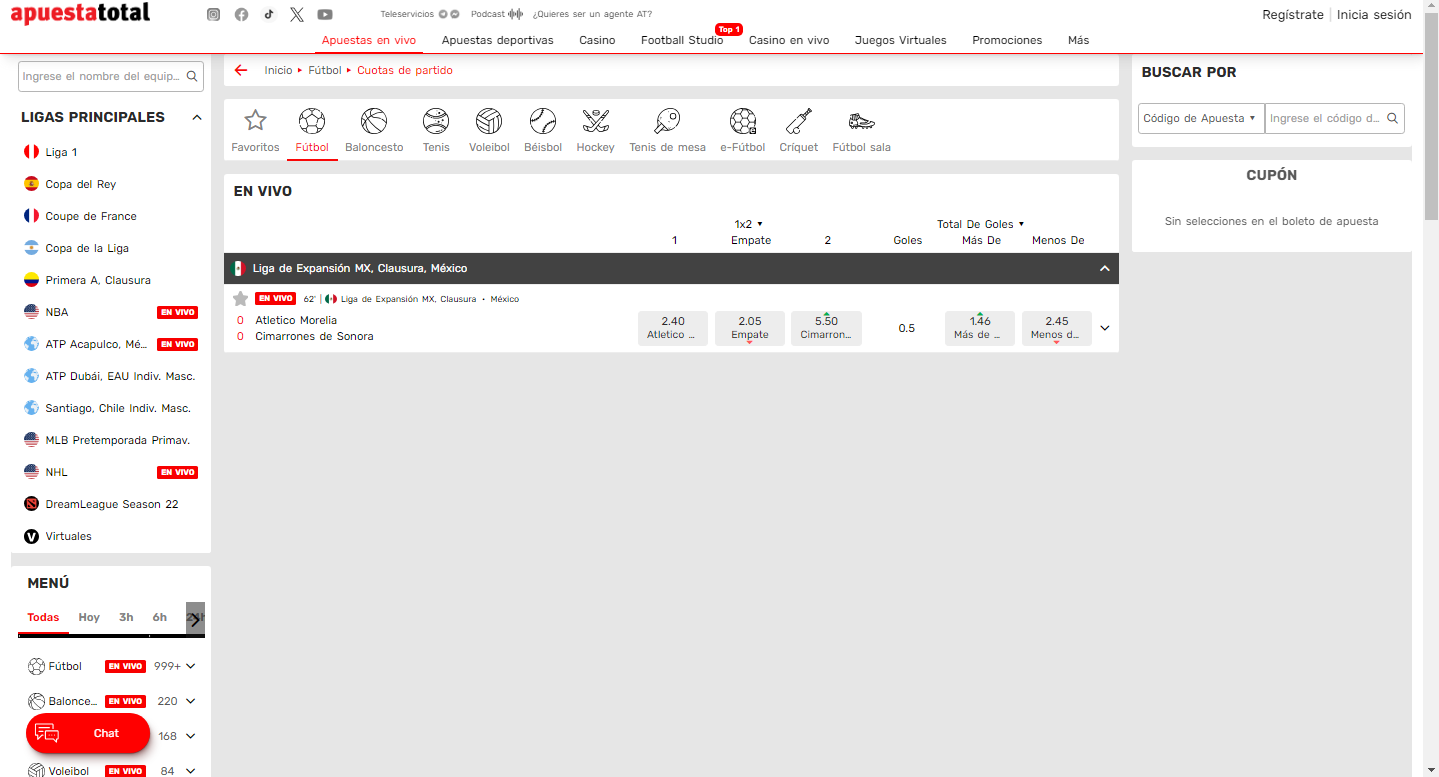
Task: Bet 2.45 on Menos de goals
Action: click(1057, 328)
